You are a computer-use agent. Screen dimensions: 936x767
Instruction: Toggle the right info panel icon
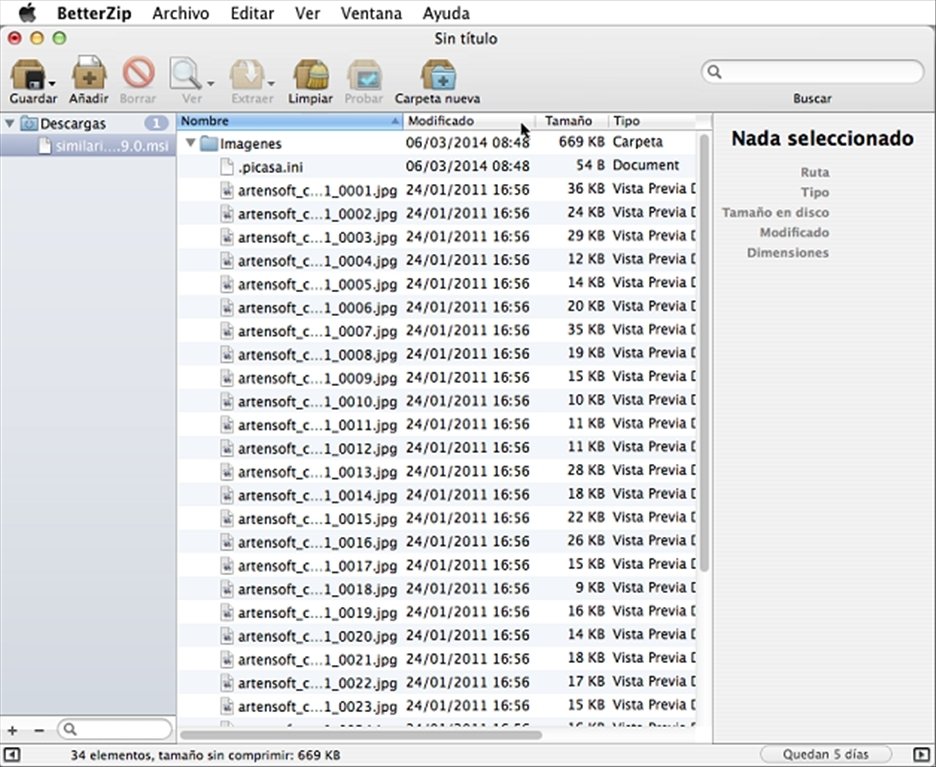click(x=922, y=754)
